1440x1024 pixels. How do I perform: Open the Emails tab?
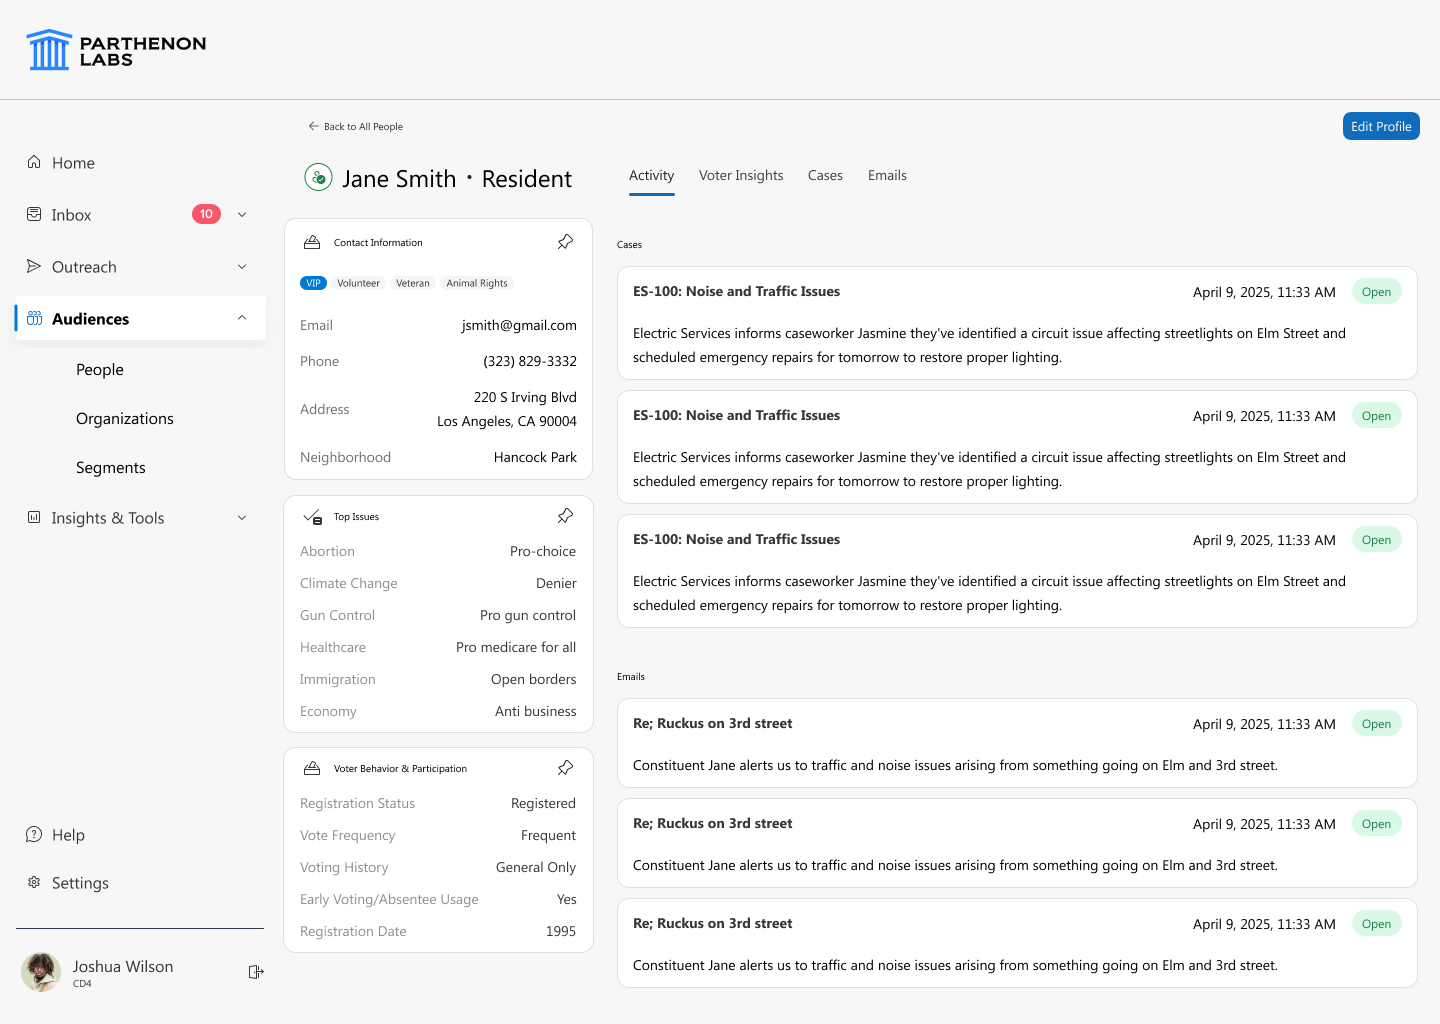pyautogui.click(x=887, y=175)
